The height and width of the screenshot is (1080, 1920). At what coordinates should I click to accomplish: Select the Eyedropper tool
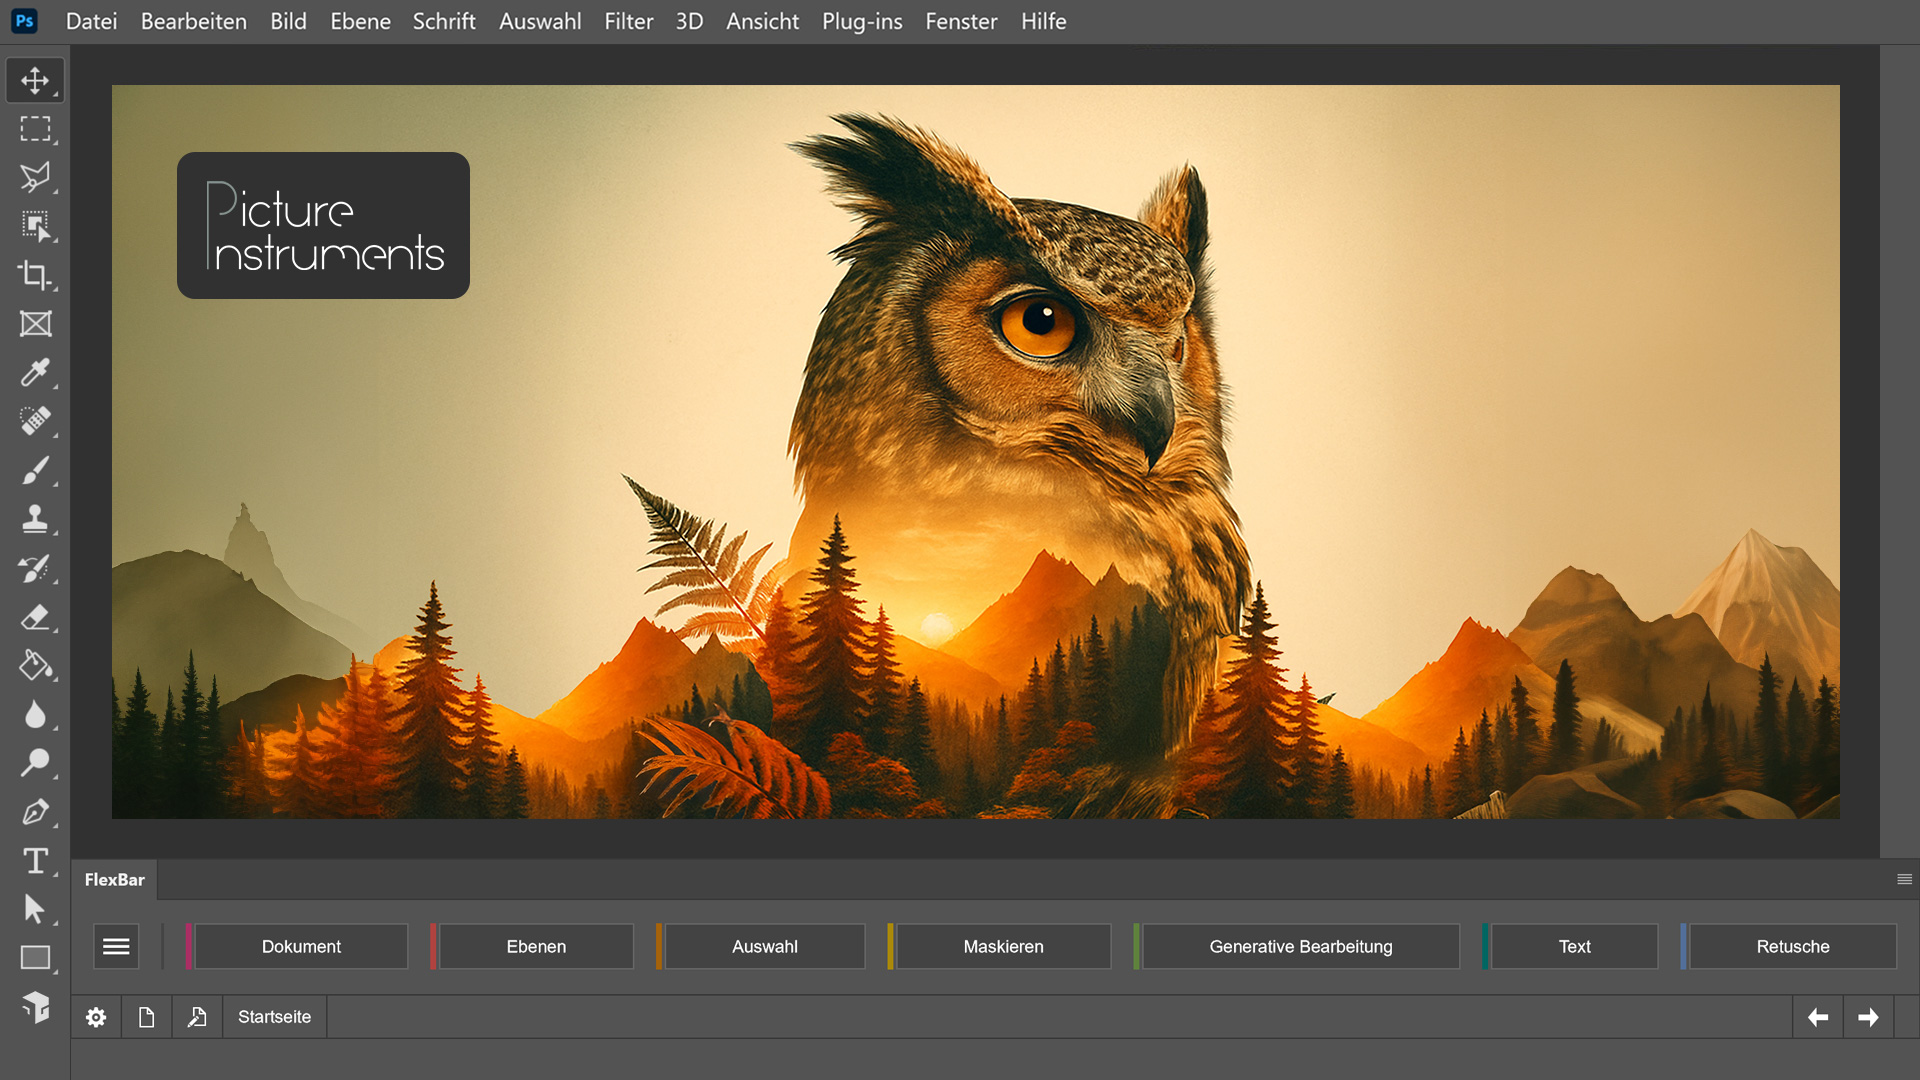point(35,373)
